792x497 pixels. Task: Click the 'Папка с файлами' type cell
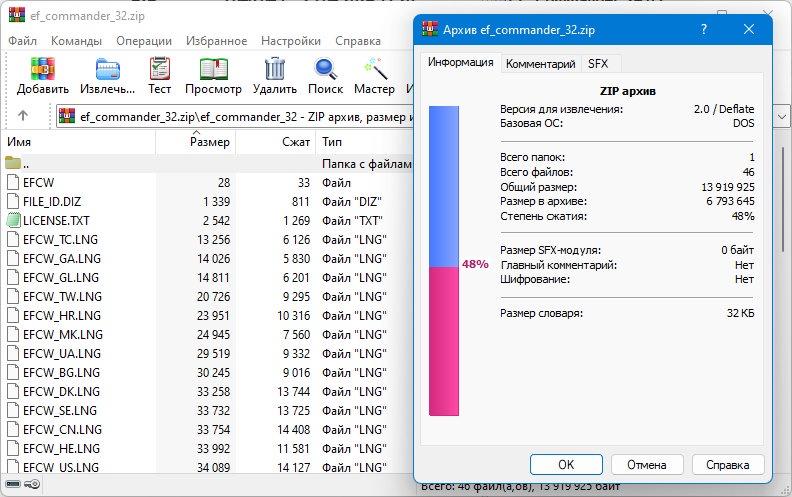[x=367, y=163]
